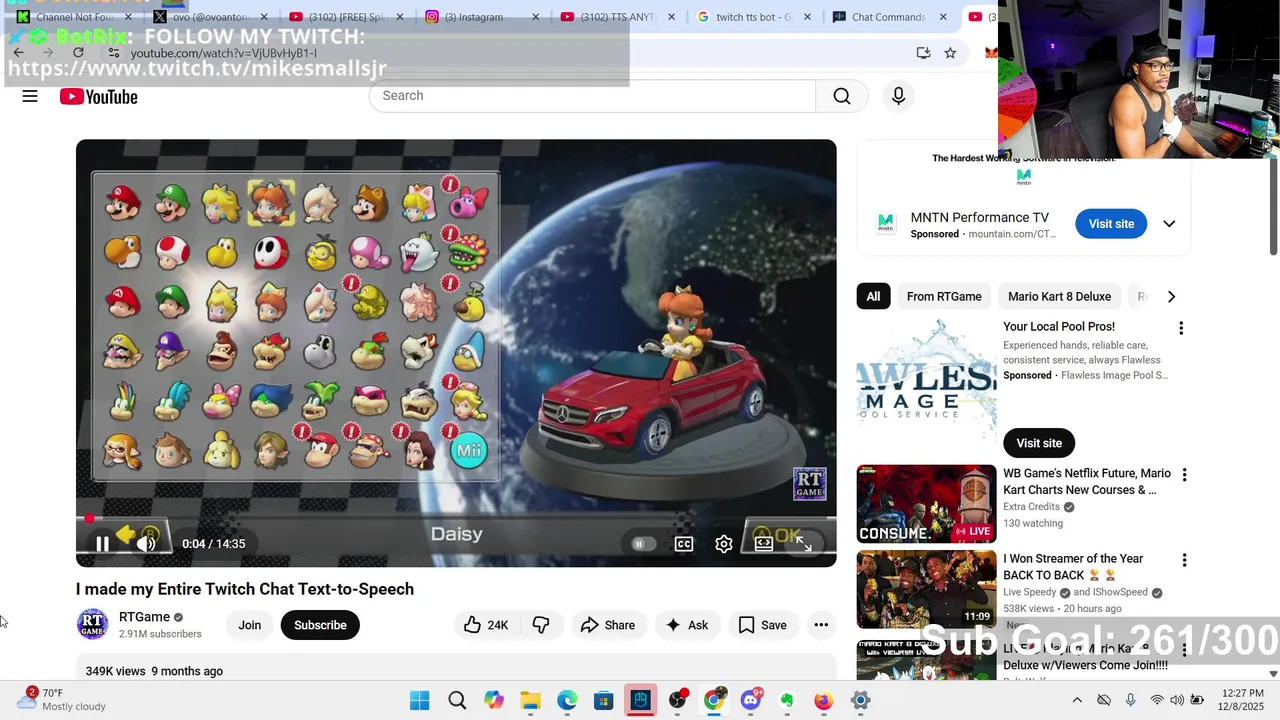Open Discord from the taskbar
The image size is (1280, 720).
tap(751, 700)
